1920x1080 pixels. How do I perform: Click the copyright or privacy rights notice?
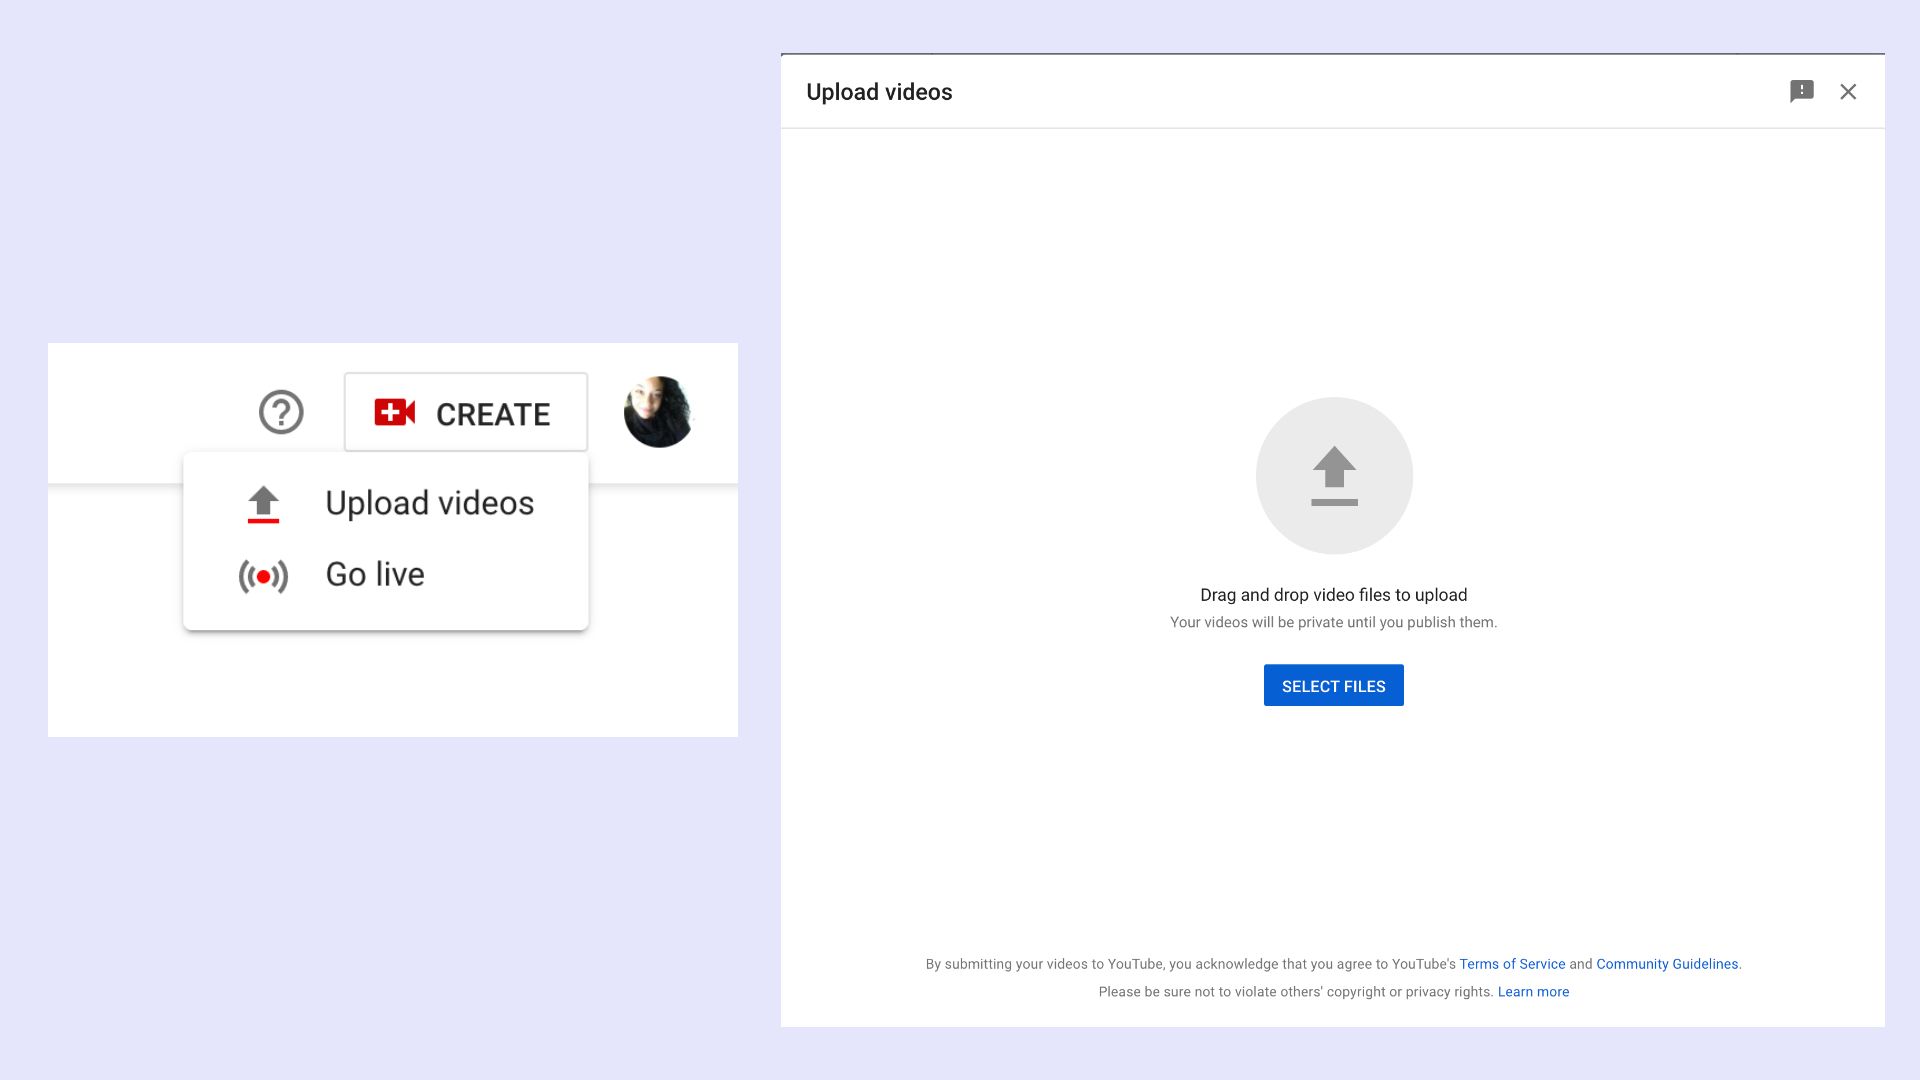point(1295,992)
